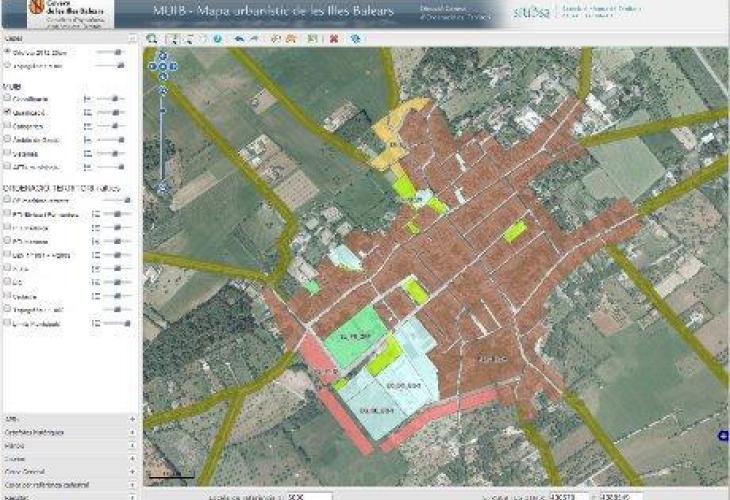The image size is (730, 500).
Task: Adjust the Qualificació layer opacity slider
Action: tap(115, 112)
